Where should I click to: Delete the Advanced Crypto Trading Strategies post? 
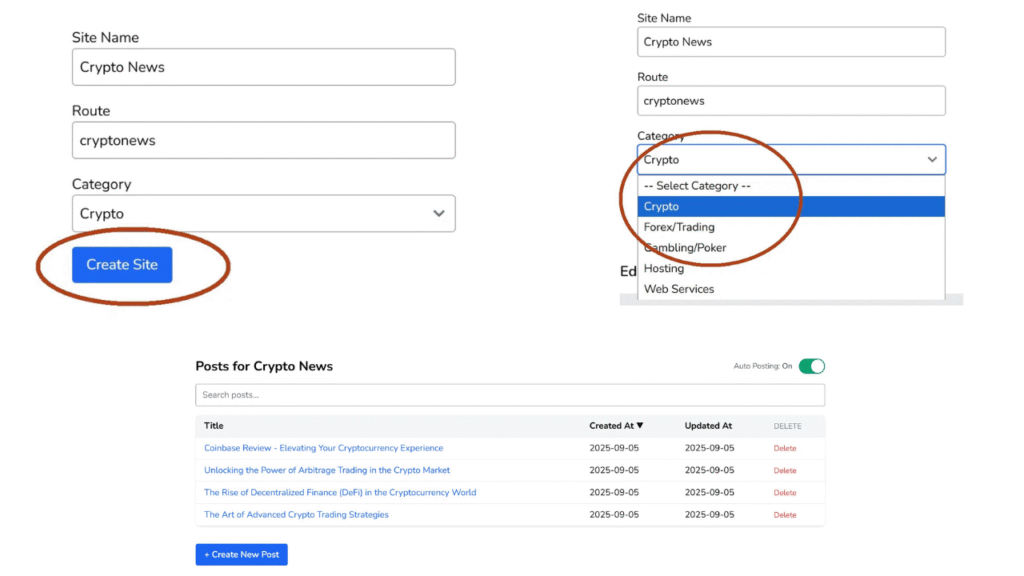tap(785, 515)
